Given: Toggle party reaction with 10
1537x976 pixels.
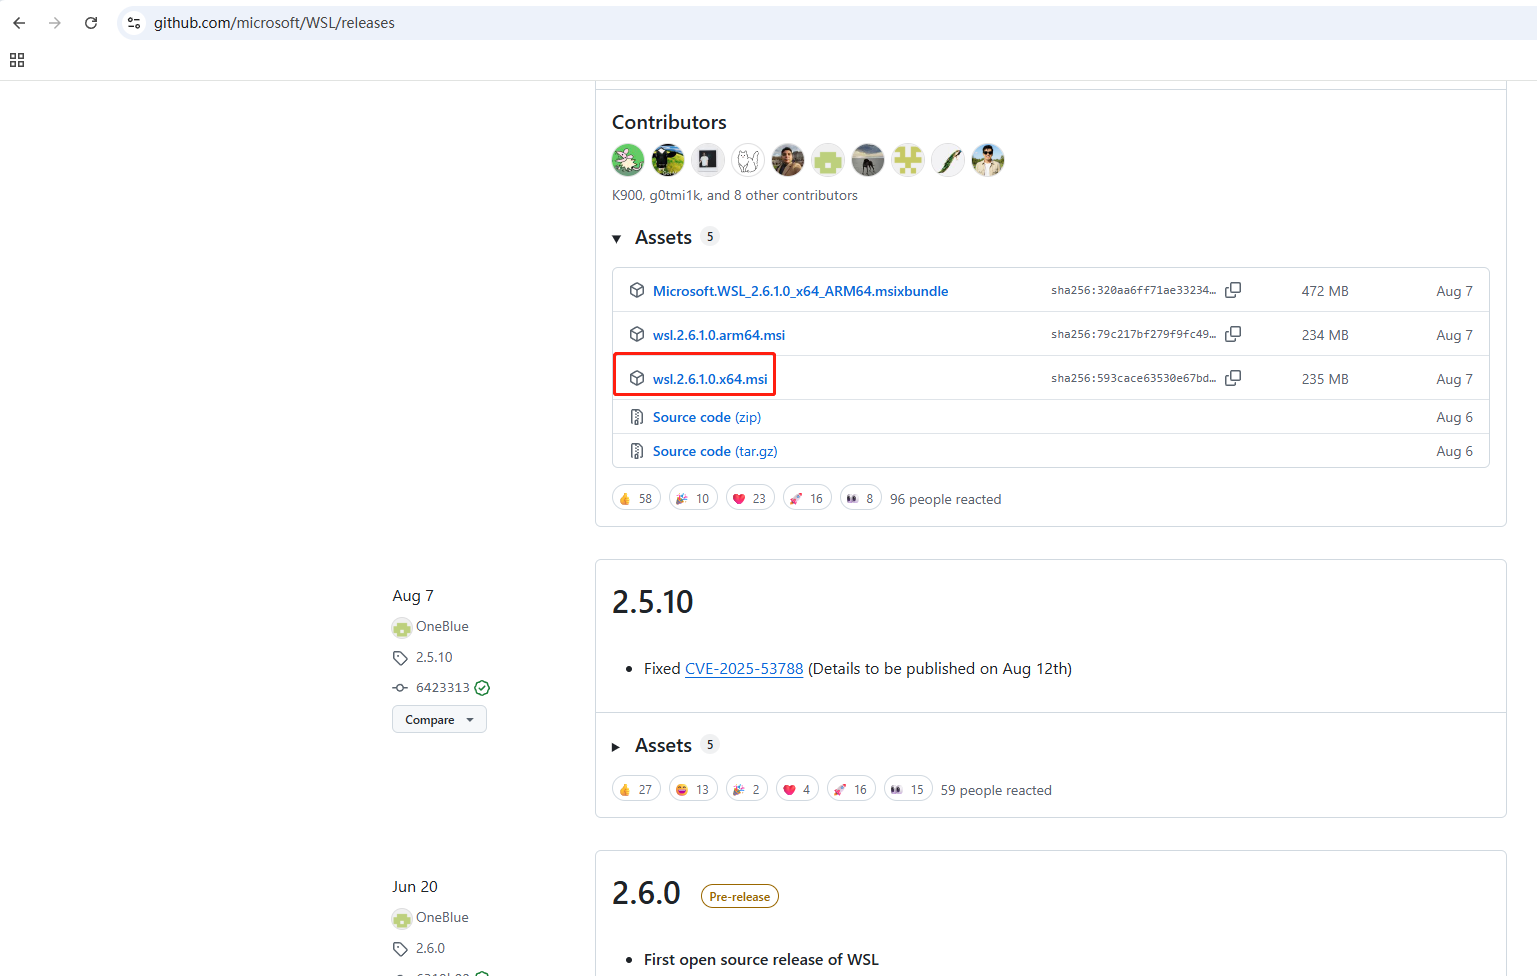Looking at the screenshot, I should tap(693, 498).
